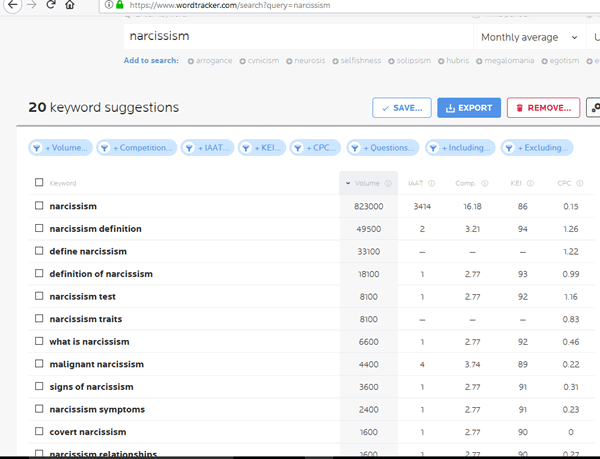Click the 'Add to search:' label
Viewport: 600px width, 459px height.
tap(151, 60)
